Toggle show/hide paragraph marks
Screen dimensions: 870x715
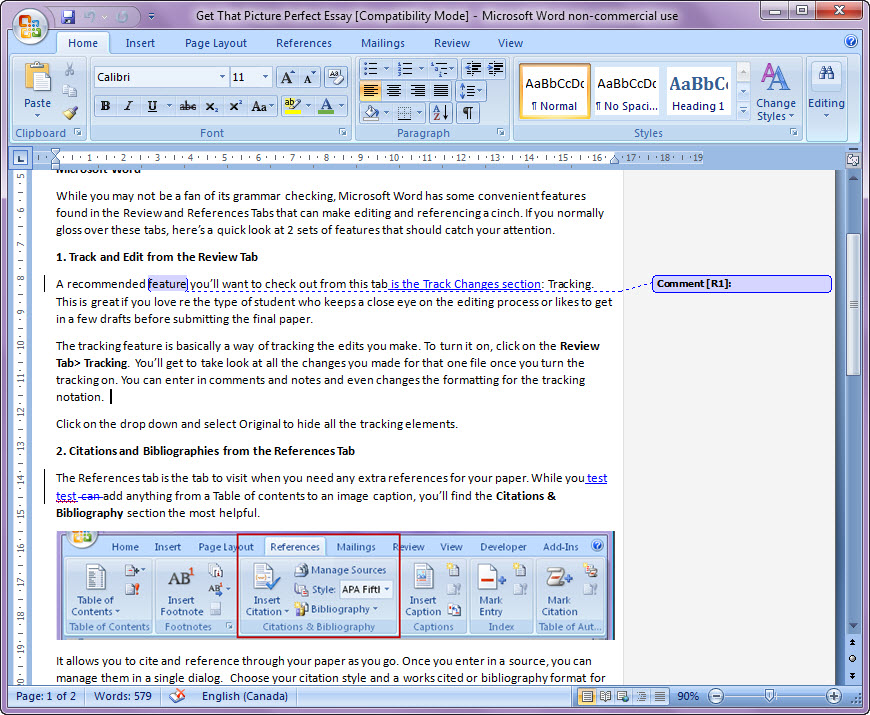pos(468,113)
